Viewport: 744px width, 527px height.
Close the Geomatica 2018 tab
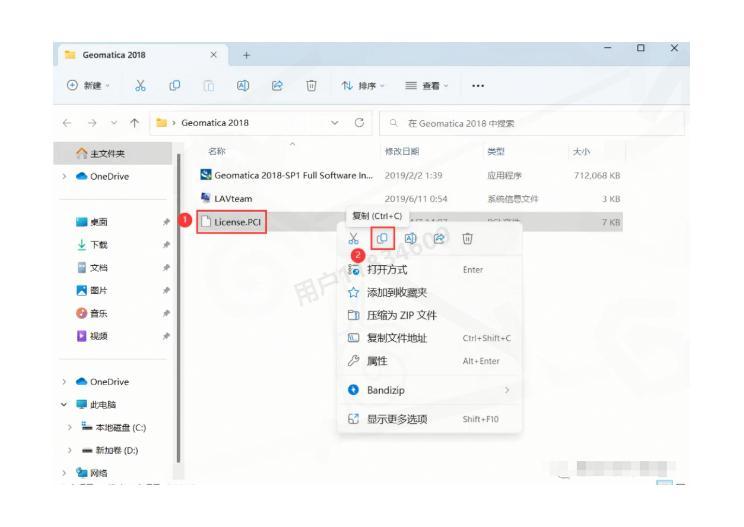click(214, 55)
